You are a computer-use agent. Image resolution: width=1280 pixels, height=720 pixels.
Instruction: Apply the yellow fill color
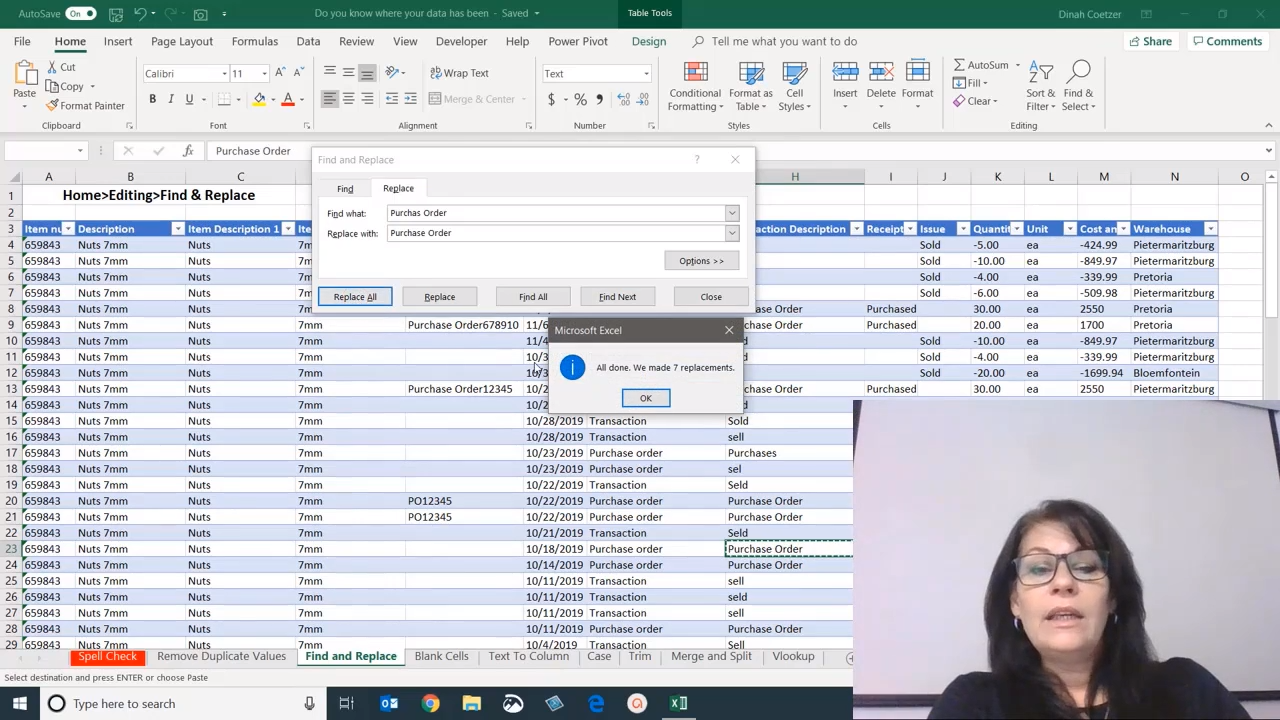coord(259,99)
